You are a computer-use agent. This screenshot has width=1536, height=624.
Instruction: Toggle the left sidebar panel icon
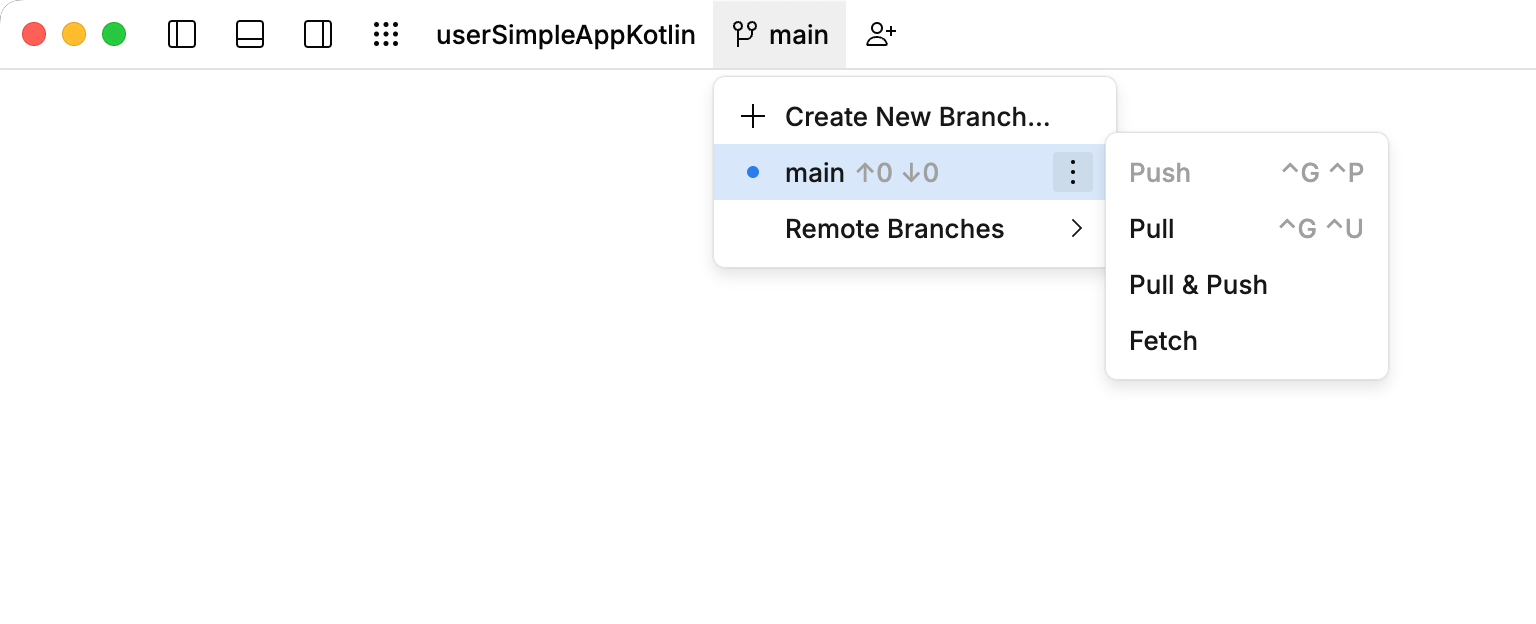(182, 34)
